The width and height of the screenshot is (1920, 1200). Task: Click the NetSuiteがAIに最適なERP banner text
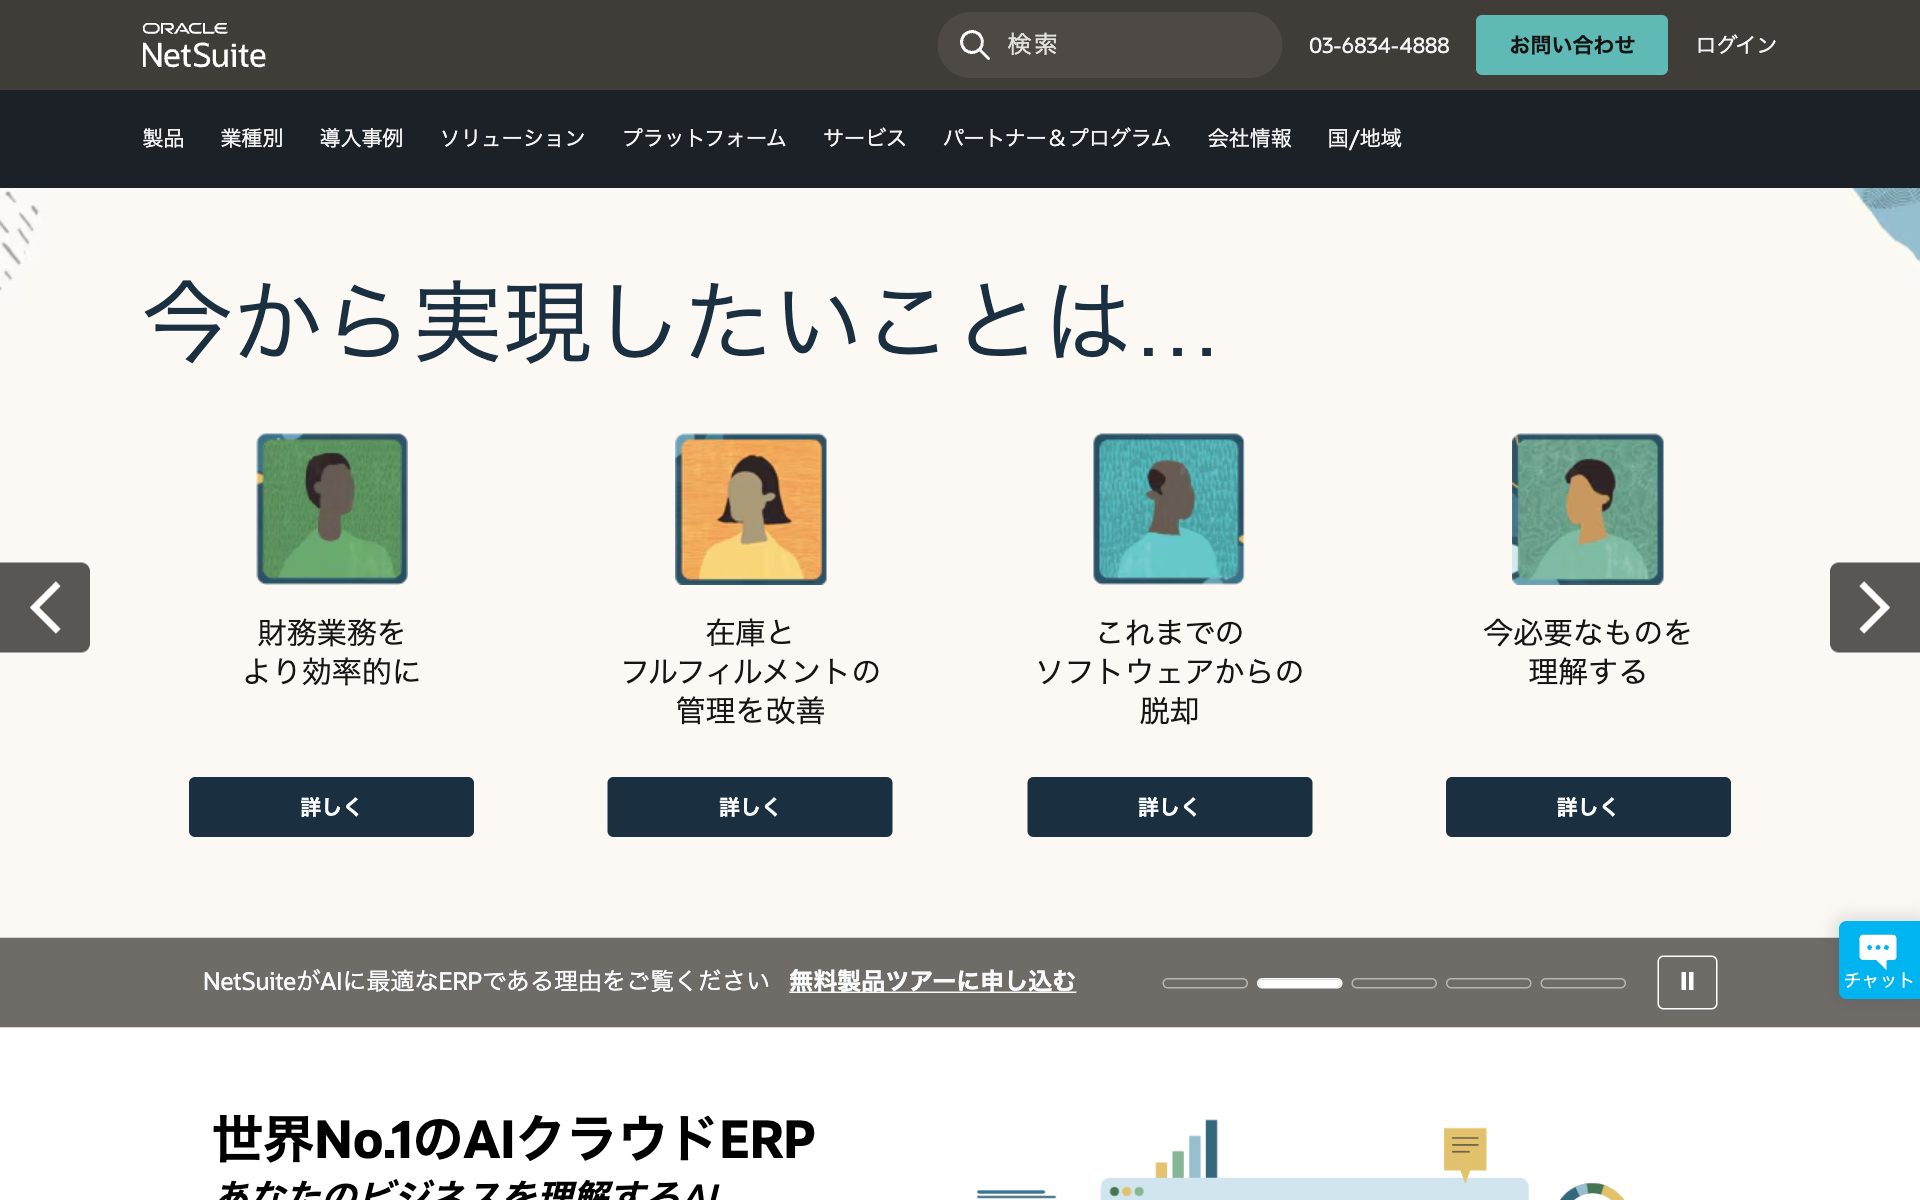pos(486,981)
